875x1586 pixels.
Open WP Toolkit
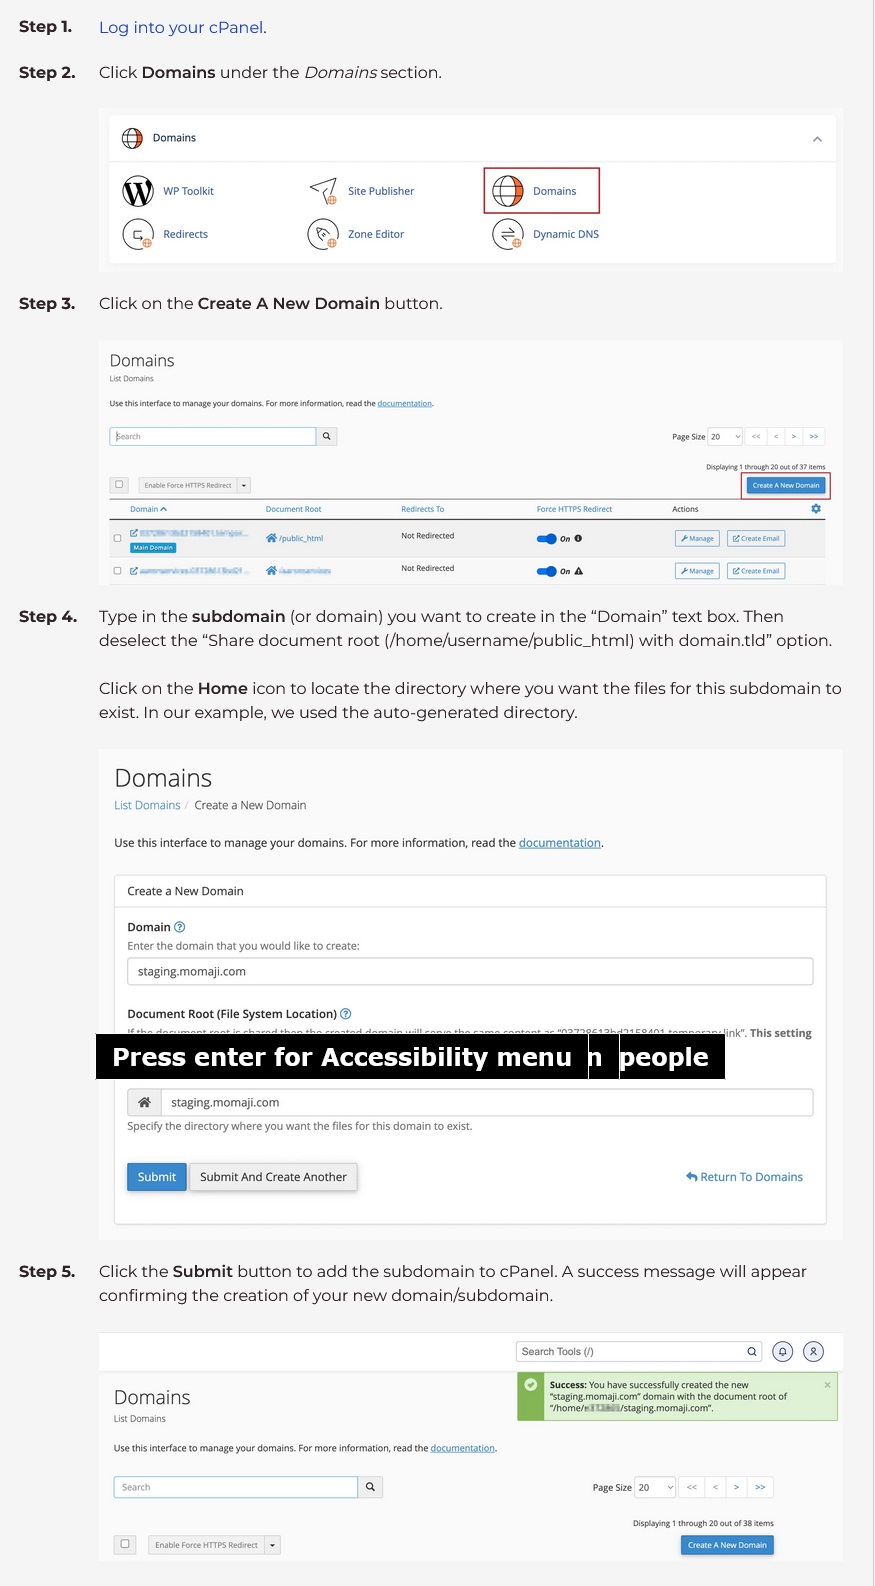coord(137,191)
